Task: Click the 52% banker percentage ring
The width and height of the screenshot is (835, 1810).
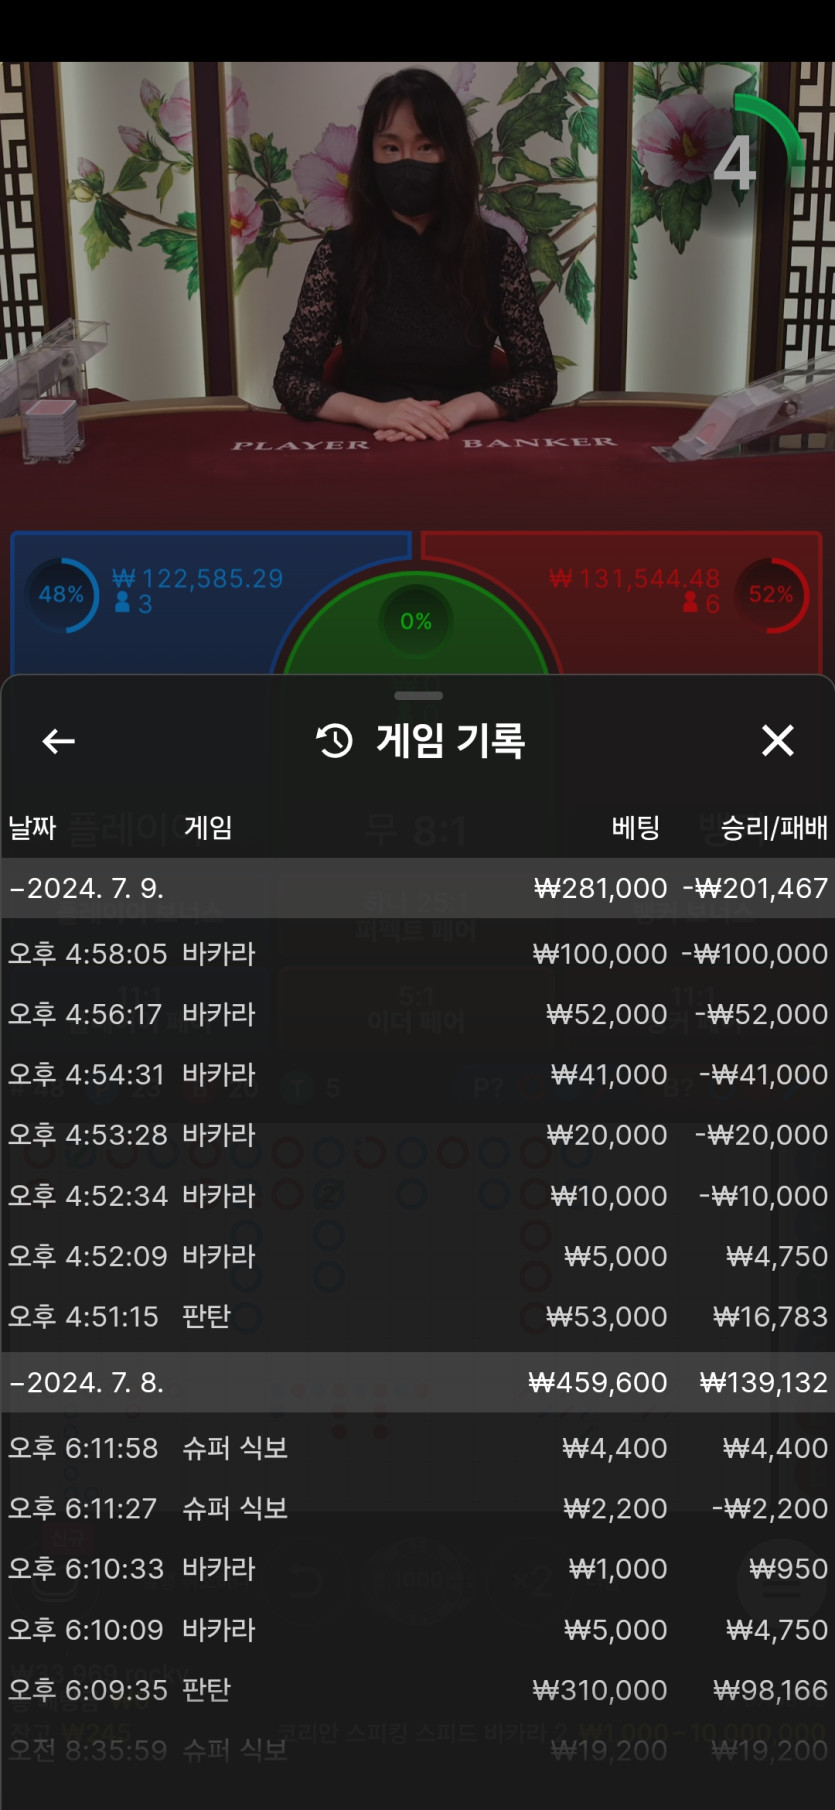Action: 771,595
